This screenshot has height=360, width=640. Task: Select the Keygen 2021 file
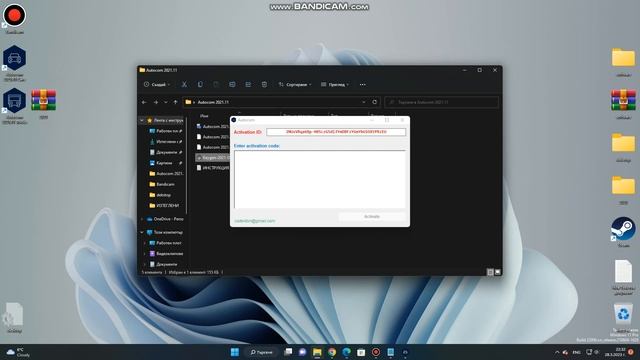coord(212,157)
